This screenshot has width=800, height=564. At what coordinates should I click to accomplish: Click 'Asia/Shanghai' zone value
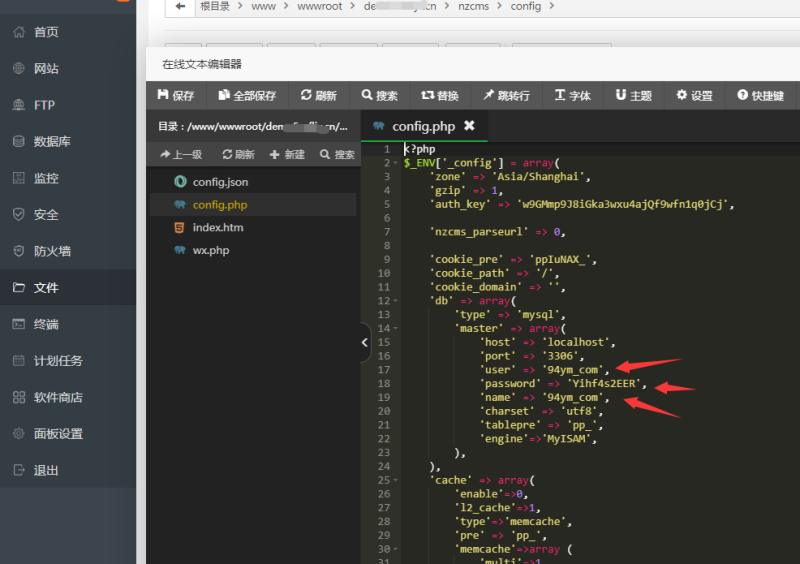[538, 177]
